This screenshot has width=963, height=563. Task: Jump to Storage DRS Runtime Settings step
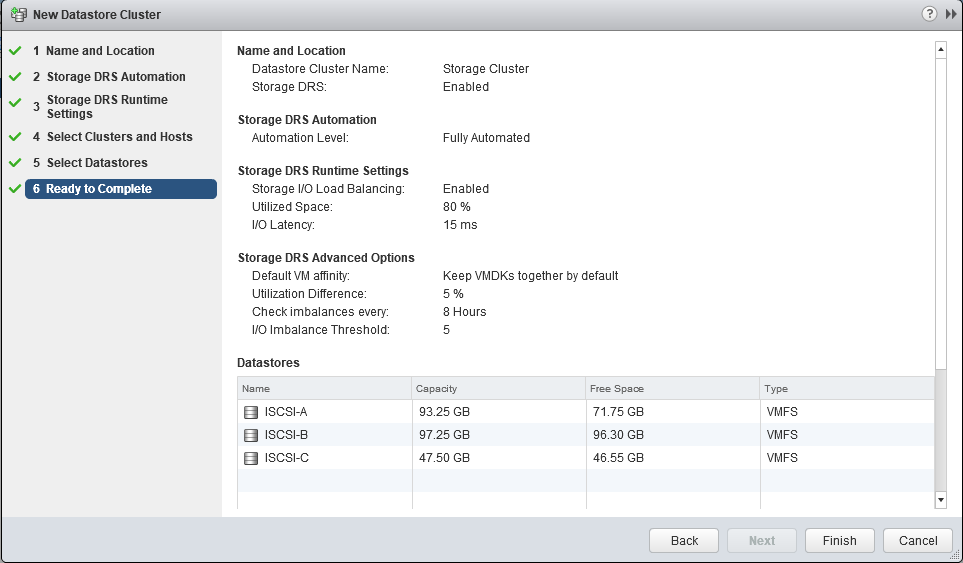click(x=107, y=107)
